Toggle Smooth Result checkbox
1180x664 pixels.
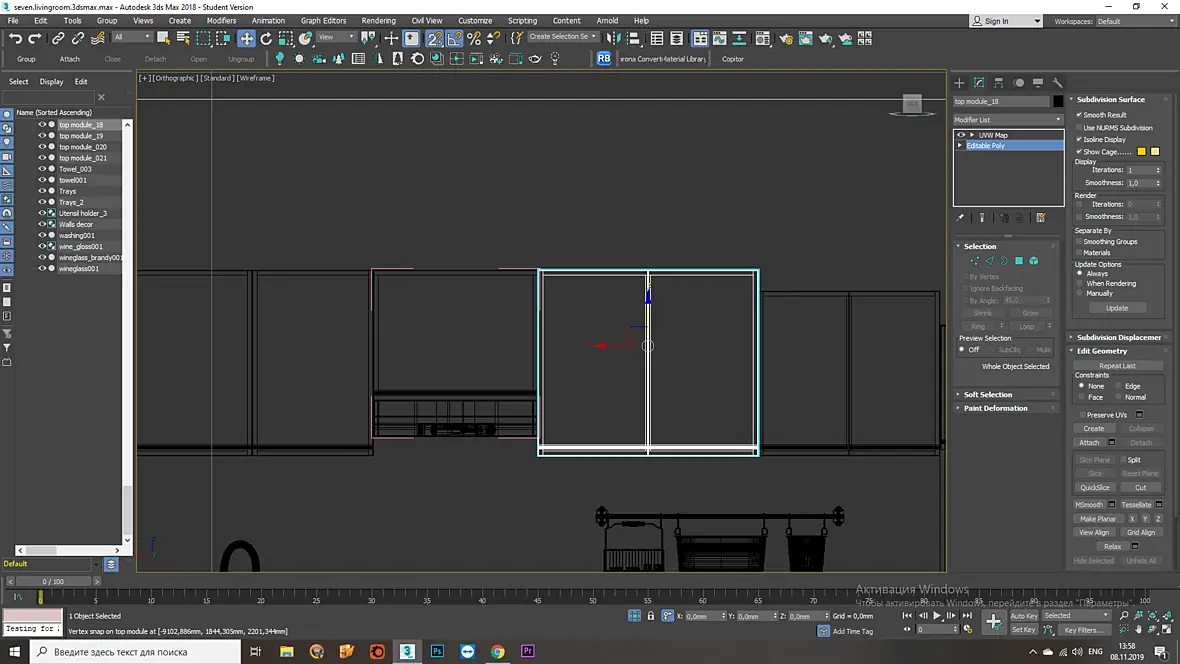pos(1079,115)
